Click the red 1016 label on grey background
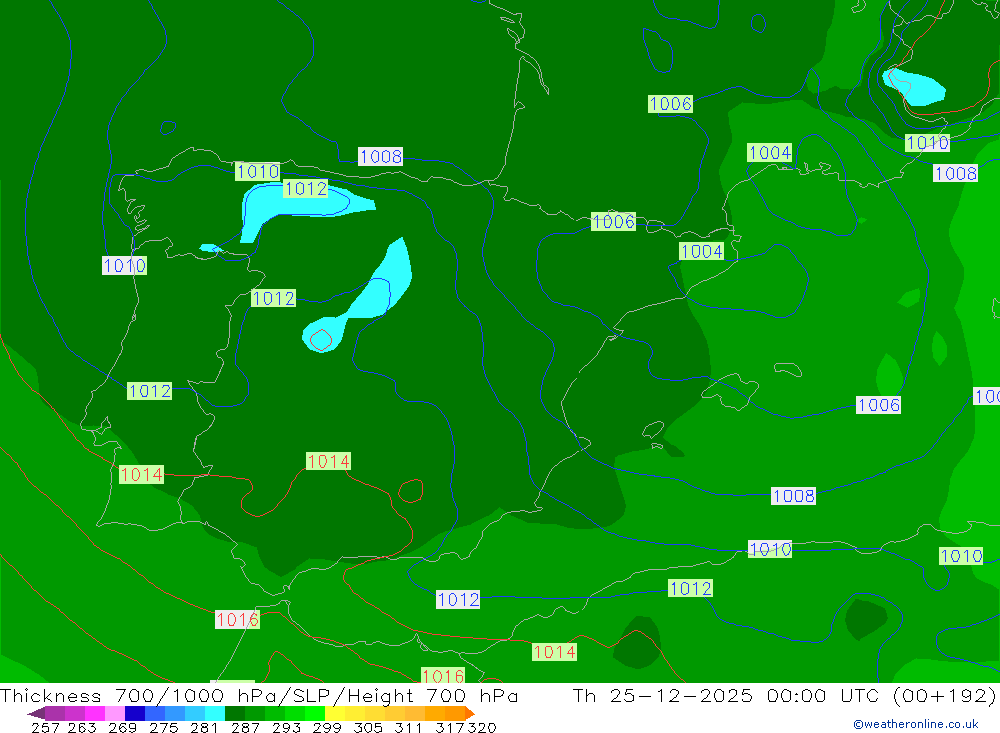This screenshot has height=733, width=1000. pos(237,619)
